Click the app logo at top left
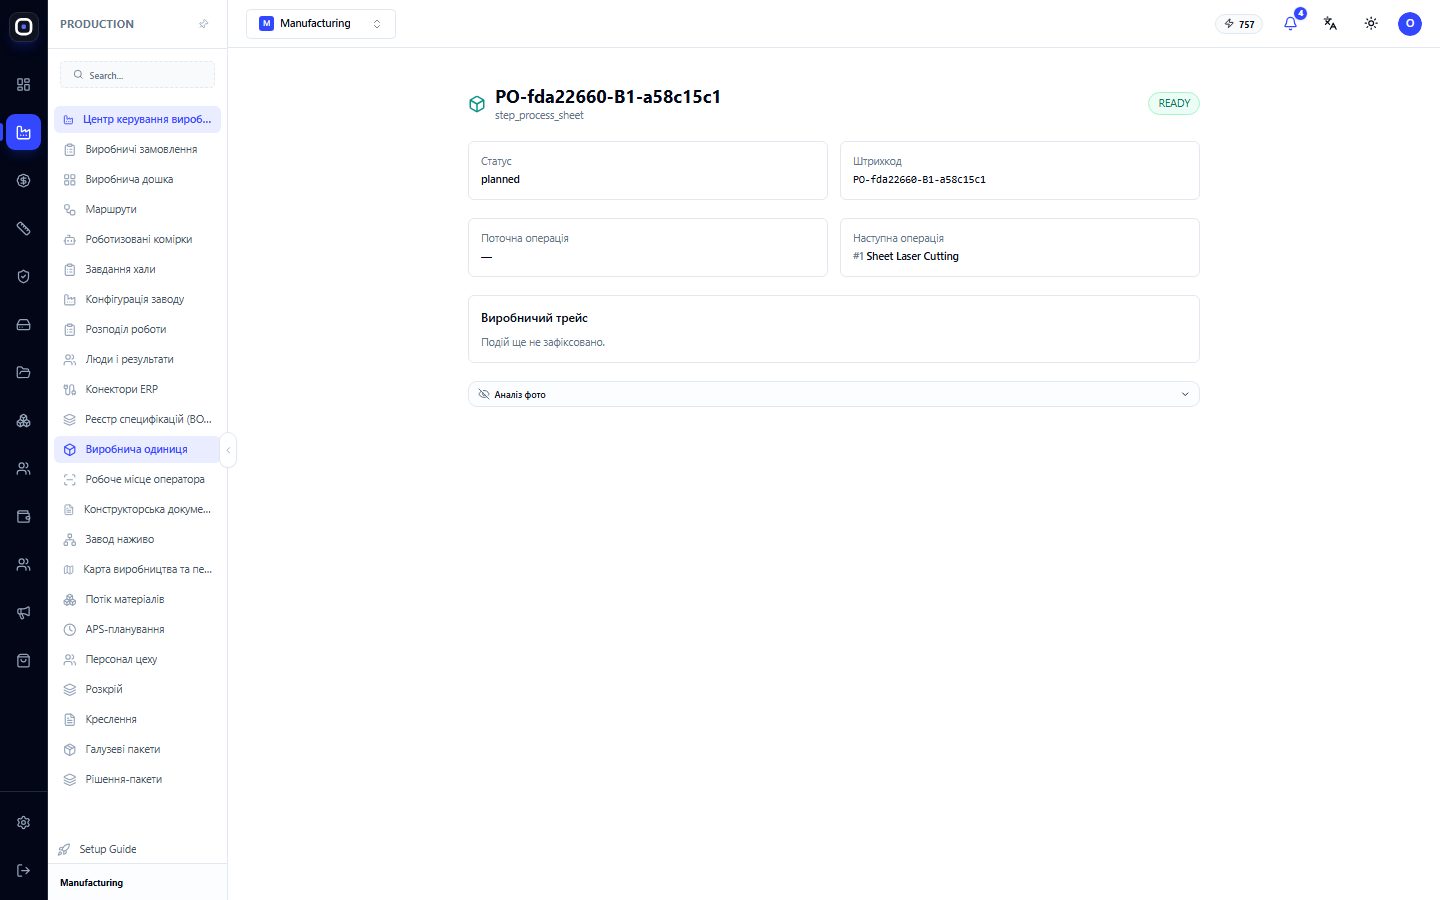Image resolution: width=1440 pixels, height=900 pixels. (23, 27)
